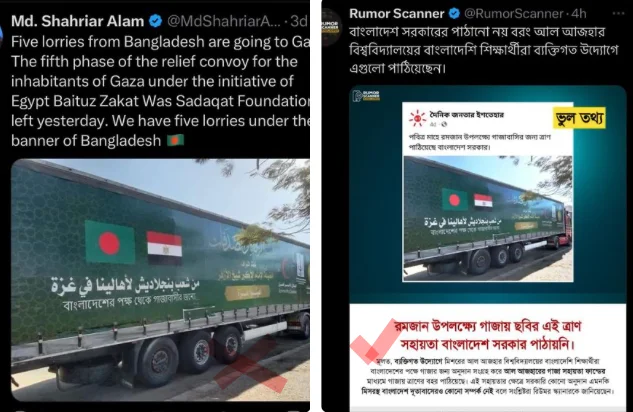Click Rumor Scanner's blue verified badge
This screenshot has height=412, width=633.
point(455,13)
